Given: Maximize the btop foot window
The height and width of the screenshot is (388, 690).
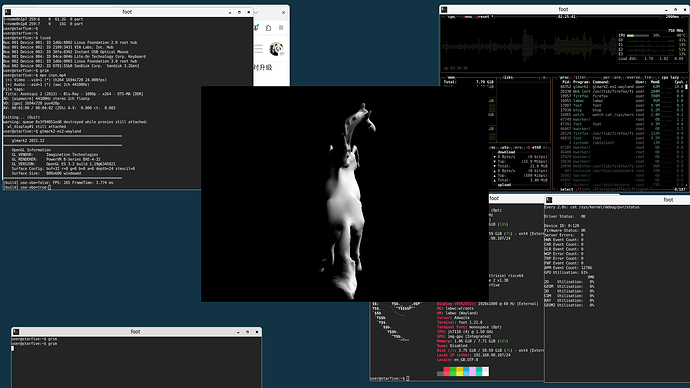Looking at the screenshot, I should [675, 9].
